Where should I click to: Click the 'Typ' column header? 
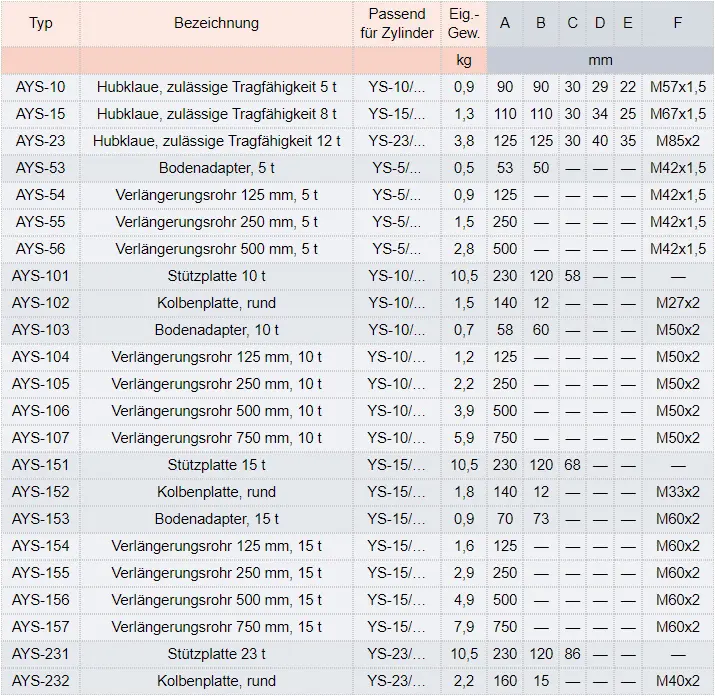coord(41,23)
